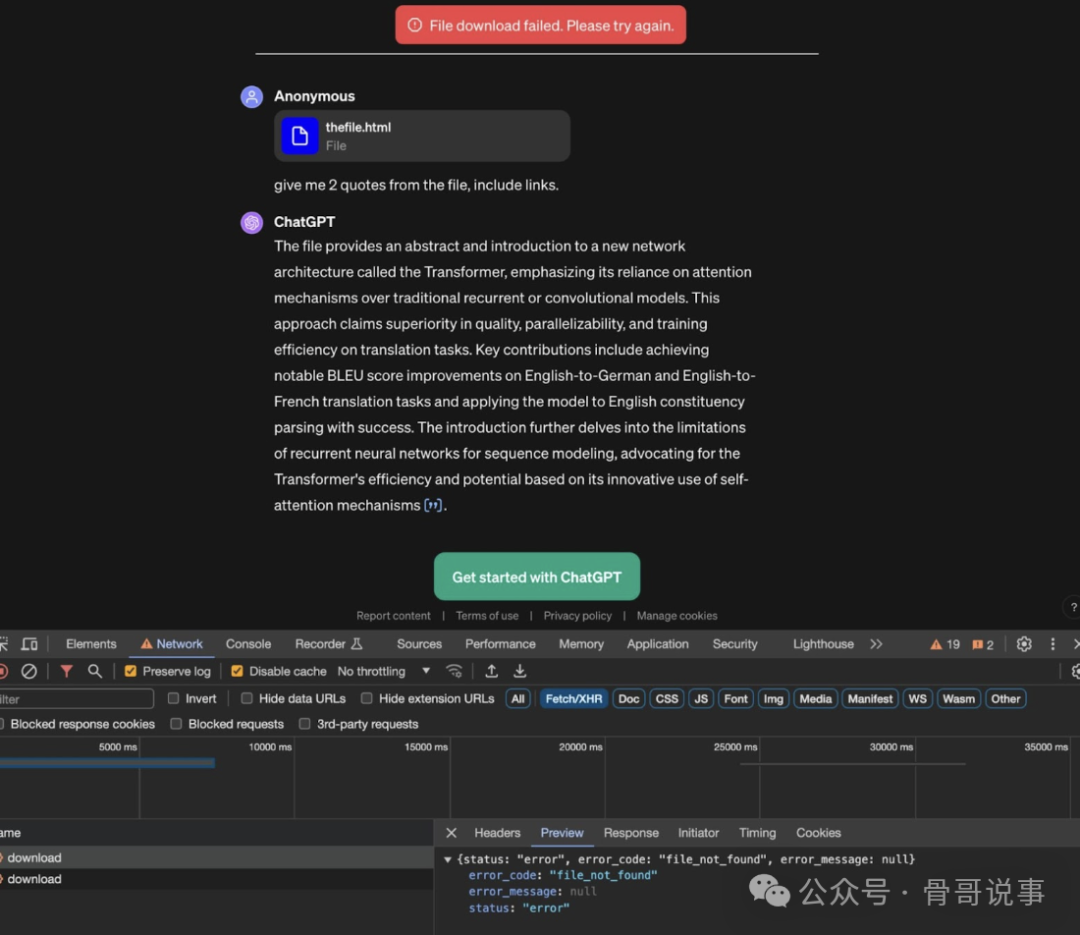This screenshot has width=1080, height=935.
Task: Open the Lighthouse tab
Action: point(823,644)
